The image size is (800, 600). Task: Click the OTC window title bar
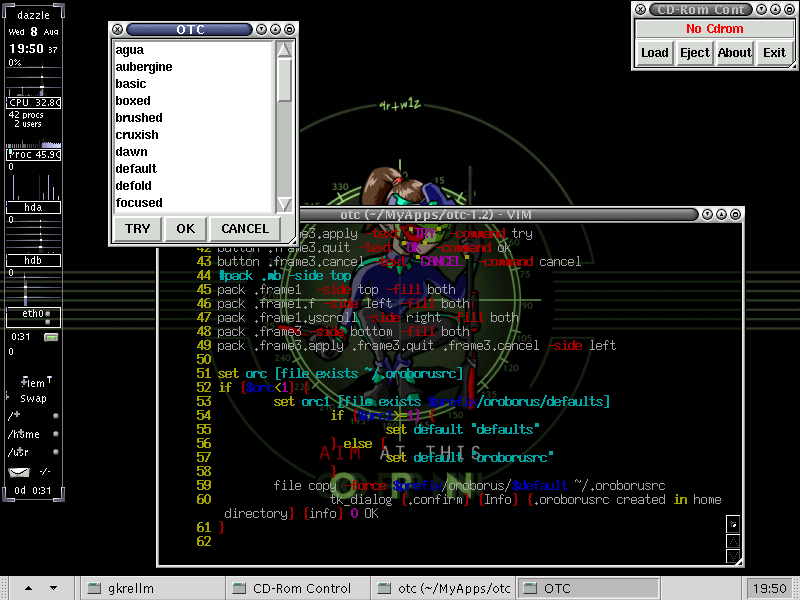(x=189, y=30)
